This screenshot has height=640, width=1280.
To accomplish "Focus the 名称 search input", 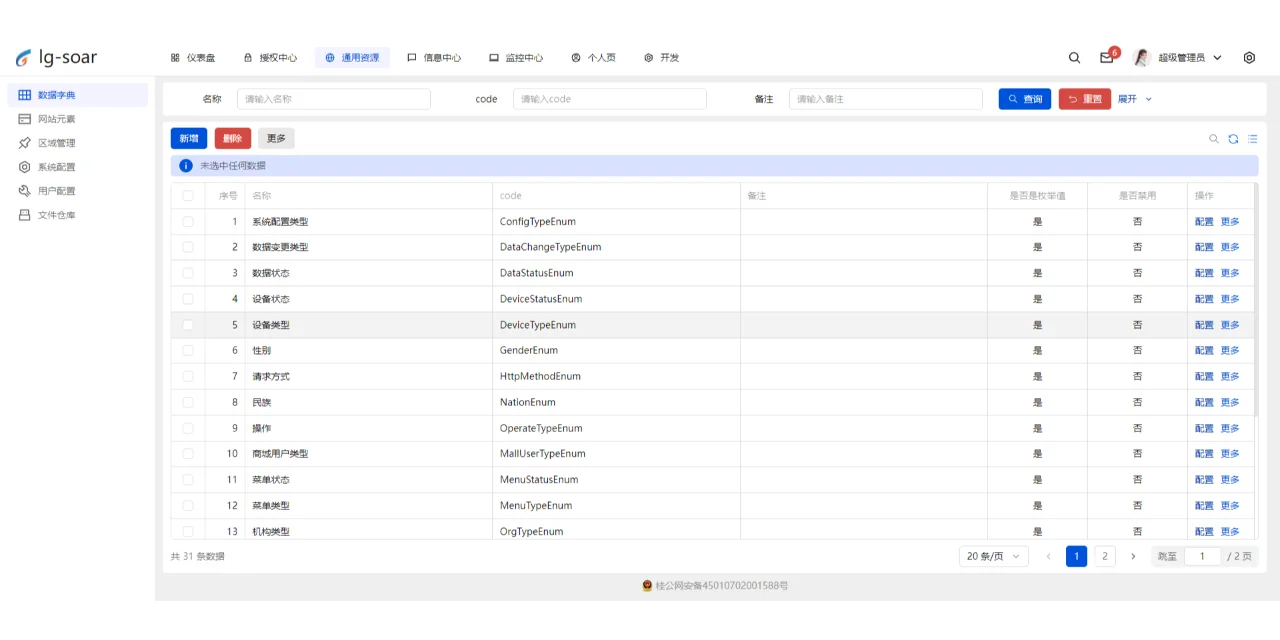I will pos(334,99).
